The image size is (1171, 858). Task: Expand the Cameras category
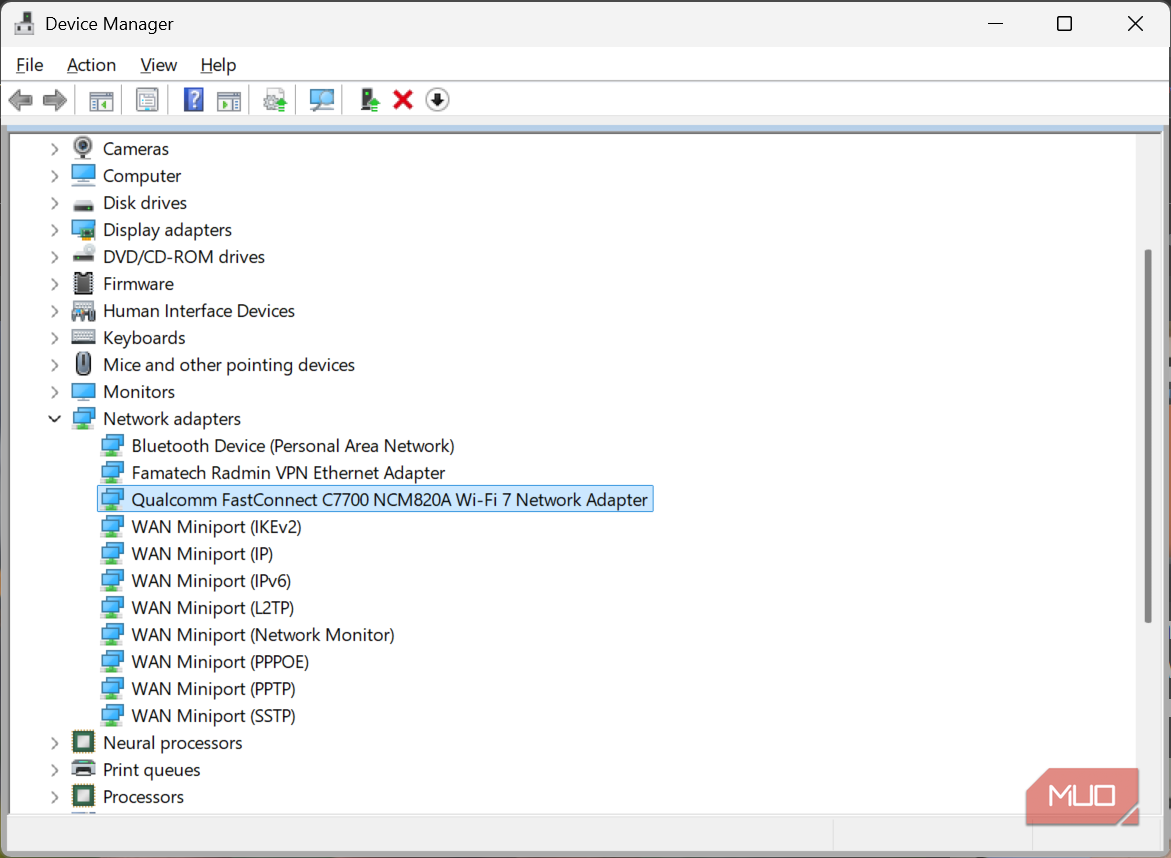(54, 149)
